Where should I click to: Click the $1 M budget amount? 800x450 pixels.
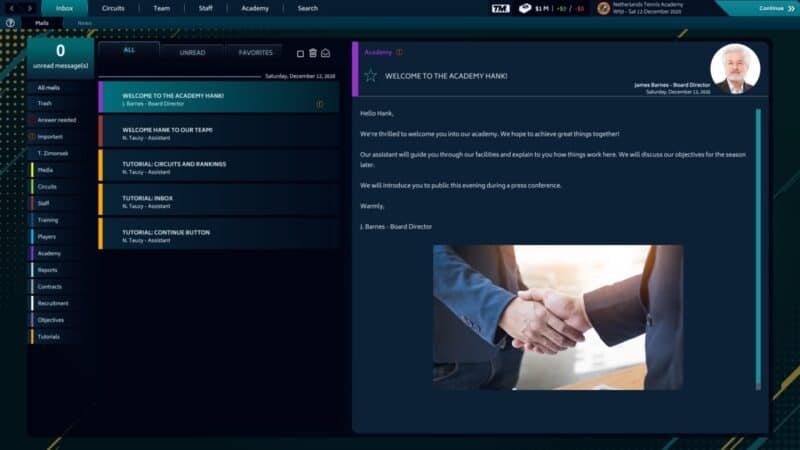coord(542,9)
